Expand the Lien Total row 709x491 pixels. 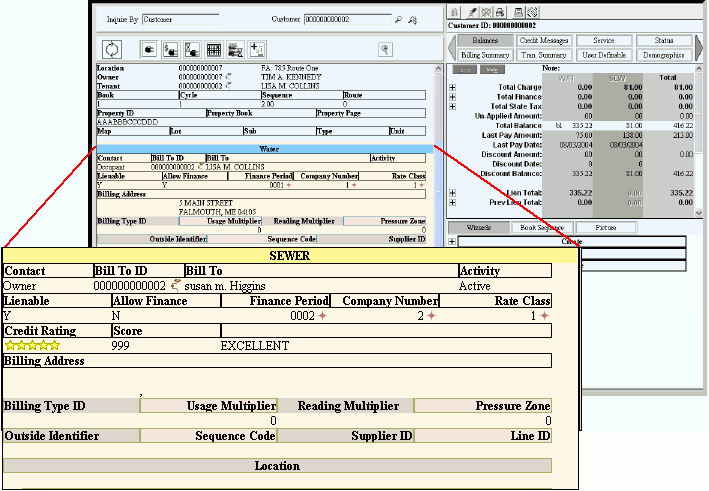452,192
